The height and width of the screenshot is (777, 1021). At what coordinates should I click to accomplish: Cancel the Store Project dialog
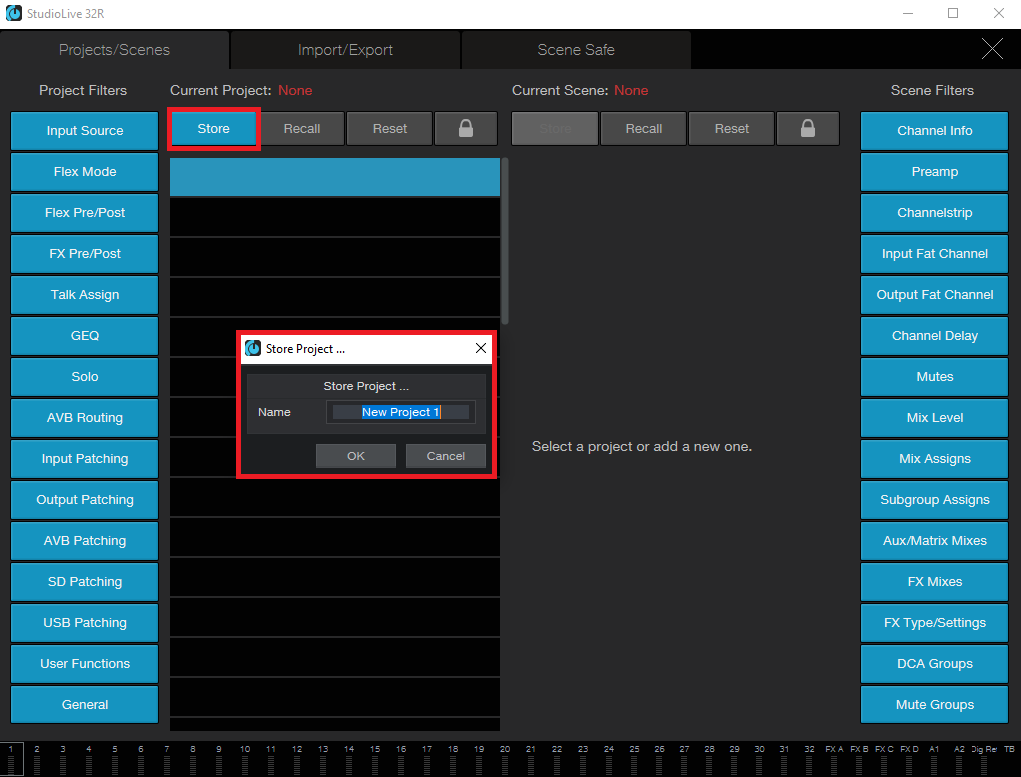[445, 456]
